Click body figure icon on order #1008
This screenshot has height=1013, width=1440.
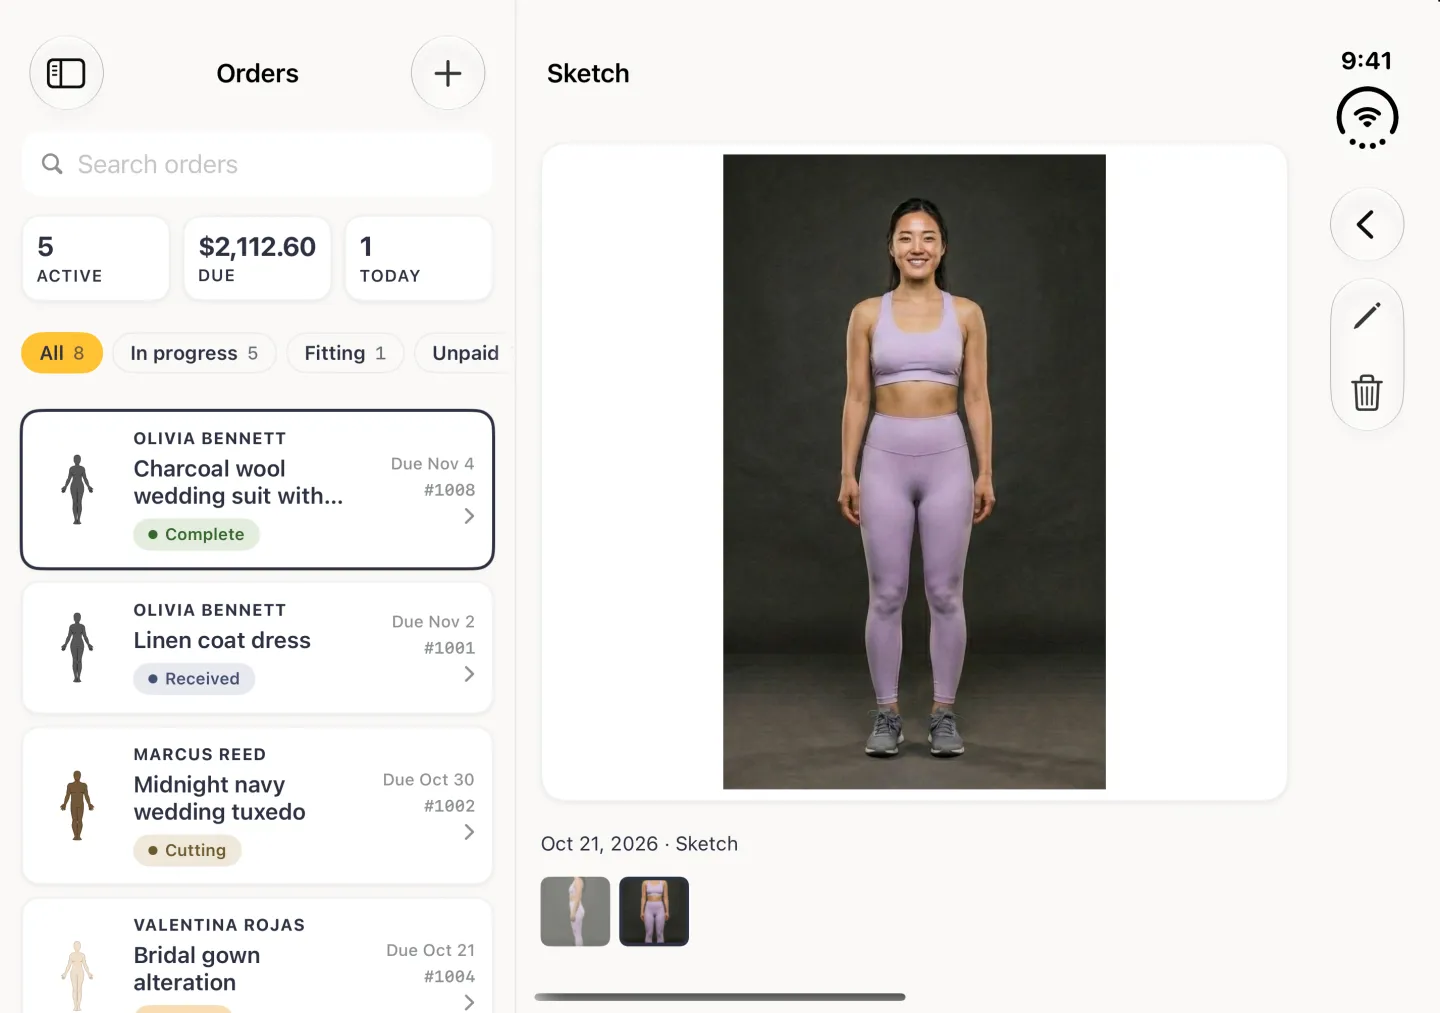tap(77, 489)
